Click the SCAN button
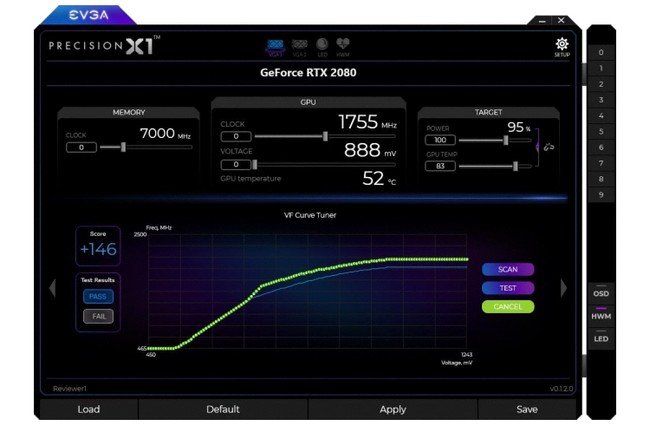 pos(508,269)
